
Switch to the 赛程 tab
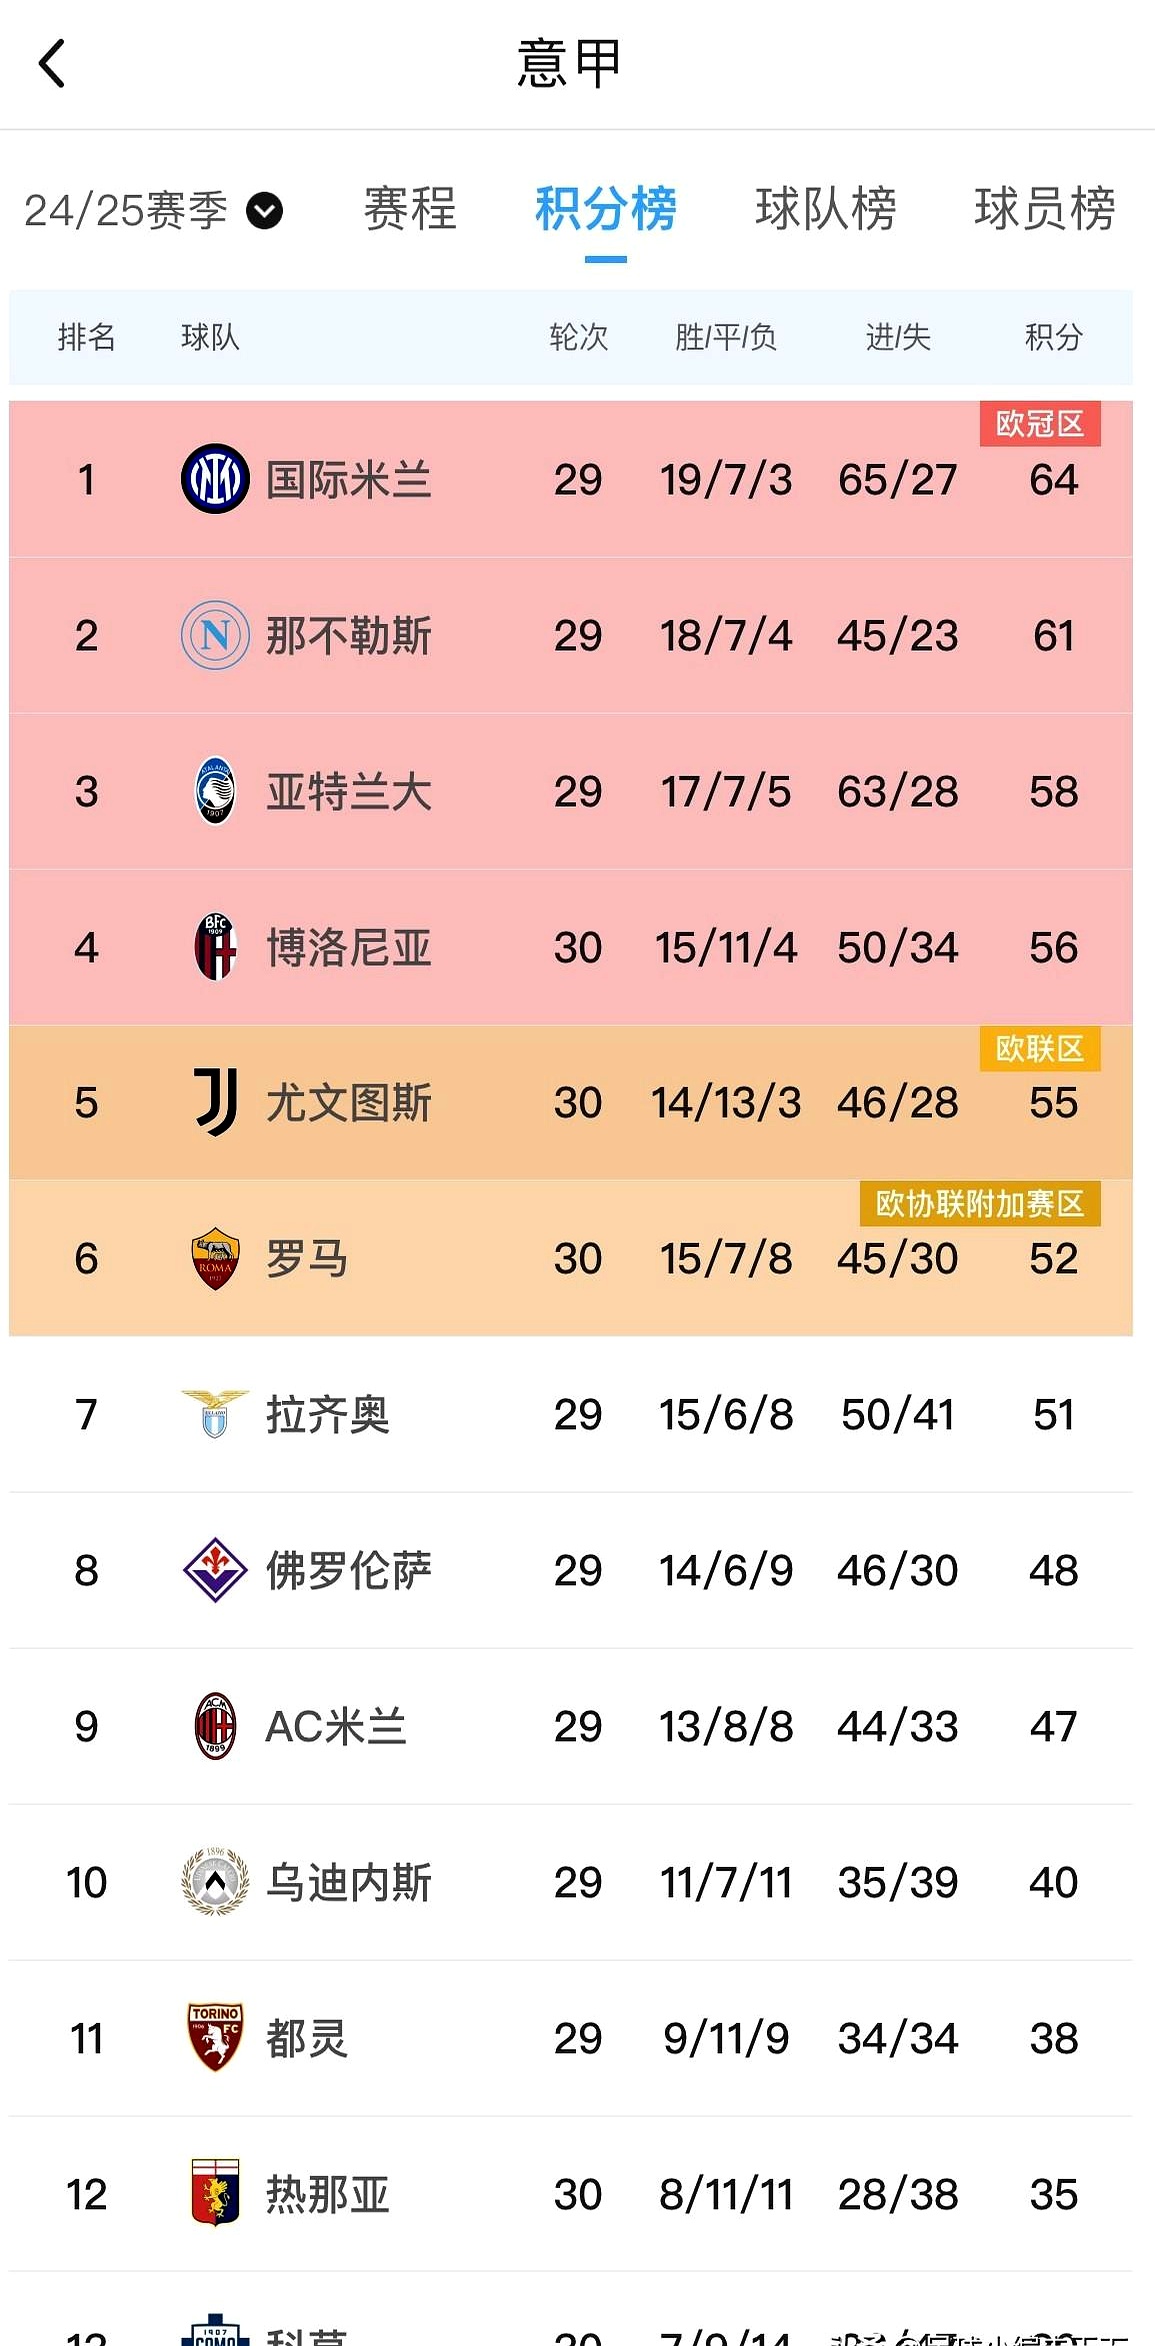click(409, 209)
